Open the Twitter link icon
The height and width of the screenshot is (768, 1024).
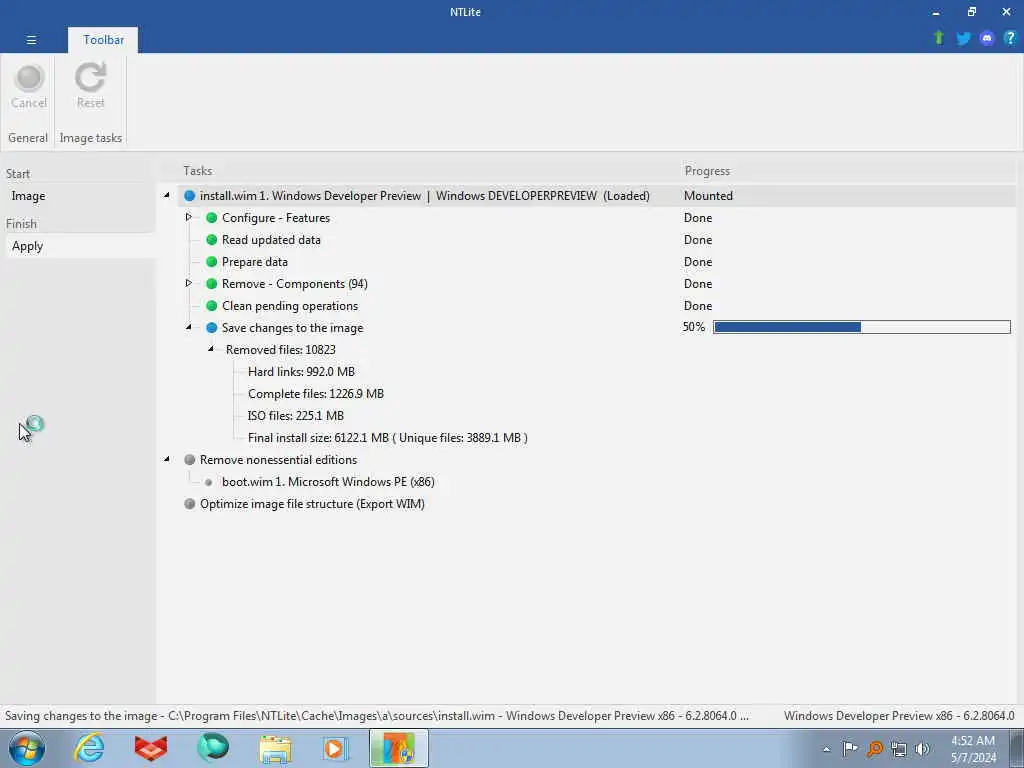coord(963,39)
